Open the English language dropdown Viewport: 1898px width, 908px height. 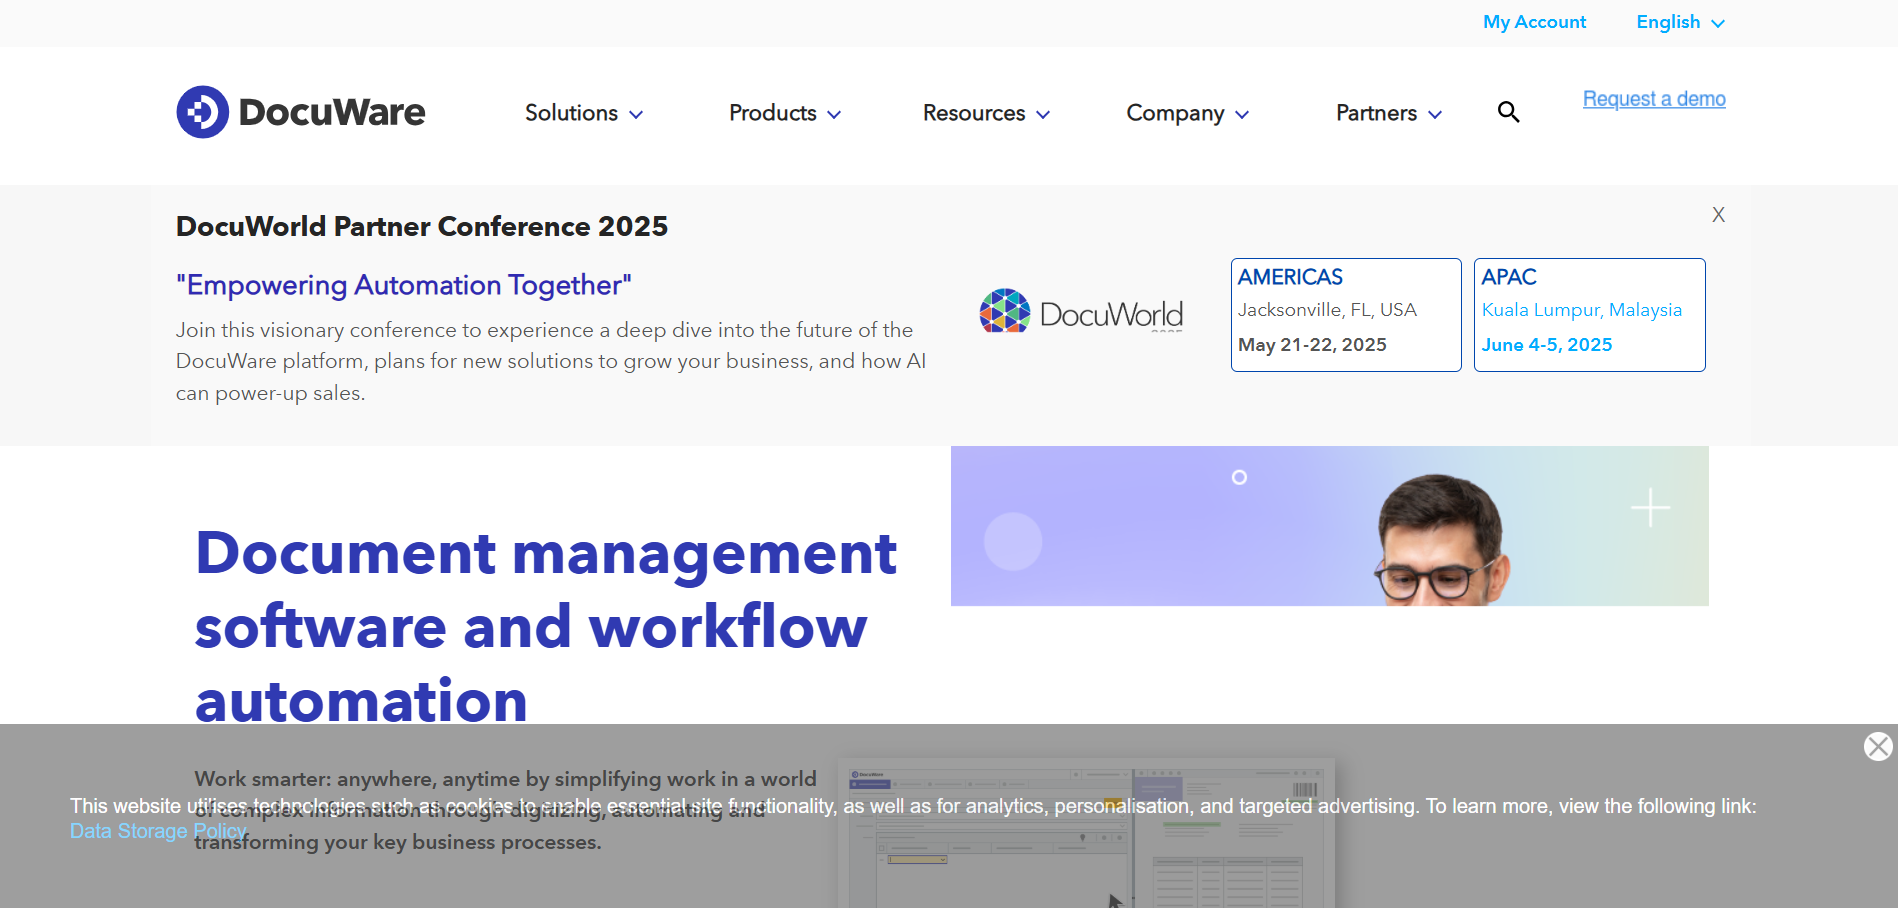(x=1680, y=22)
